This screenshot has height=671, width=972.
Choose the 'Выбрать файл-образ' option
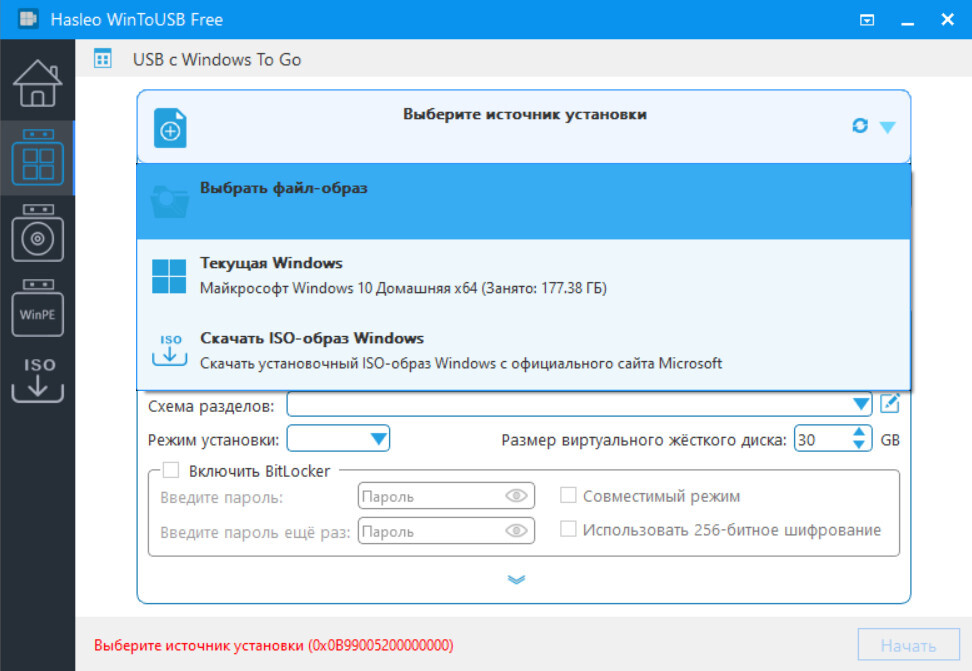523,202
